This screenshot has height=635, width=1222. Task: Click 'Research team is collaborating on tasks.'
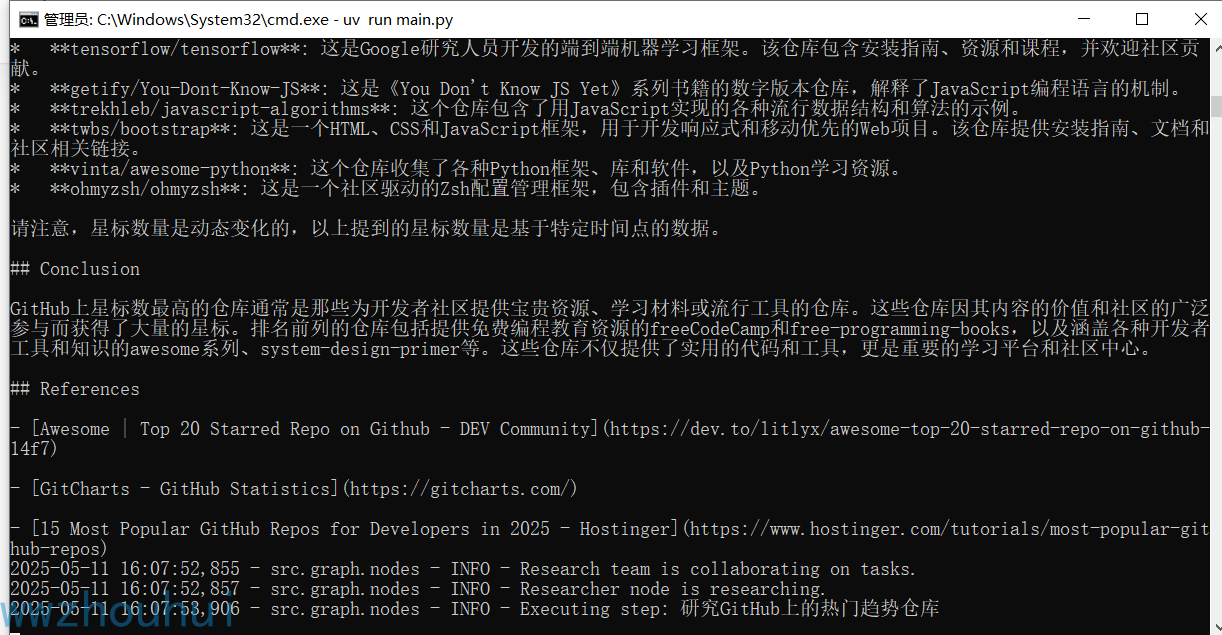[x=718, y=569]
